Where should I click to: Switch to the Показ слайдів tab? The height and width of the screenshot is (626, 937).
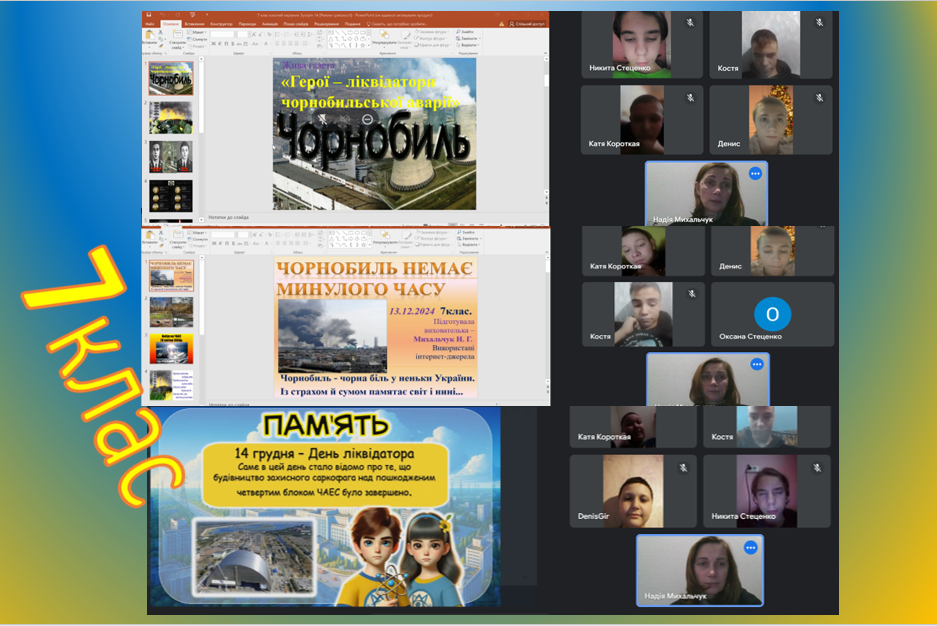click(296, 24)
